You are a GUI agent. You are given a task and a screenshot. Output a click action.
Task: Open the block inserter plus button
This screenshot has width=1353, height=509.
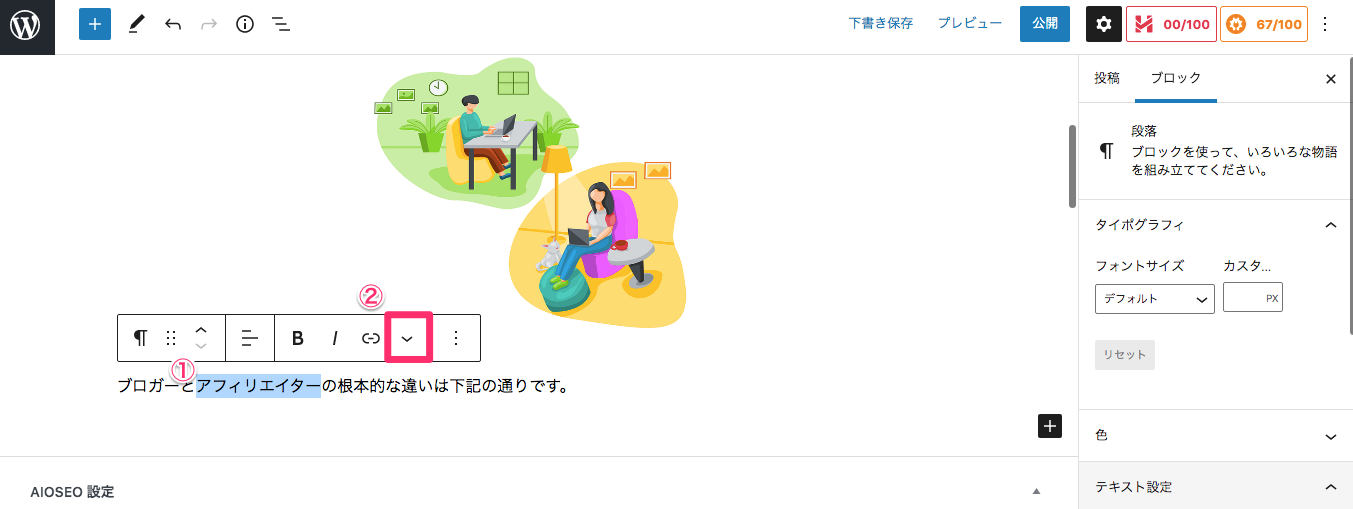click(94, 24)
